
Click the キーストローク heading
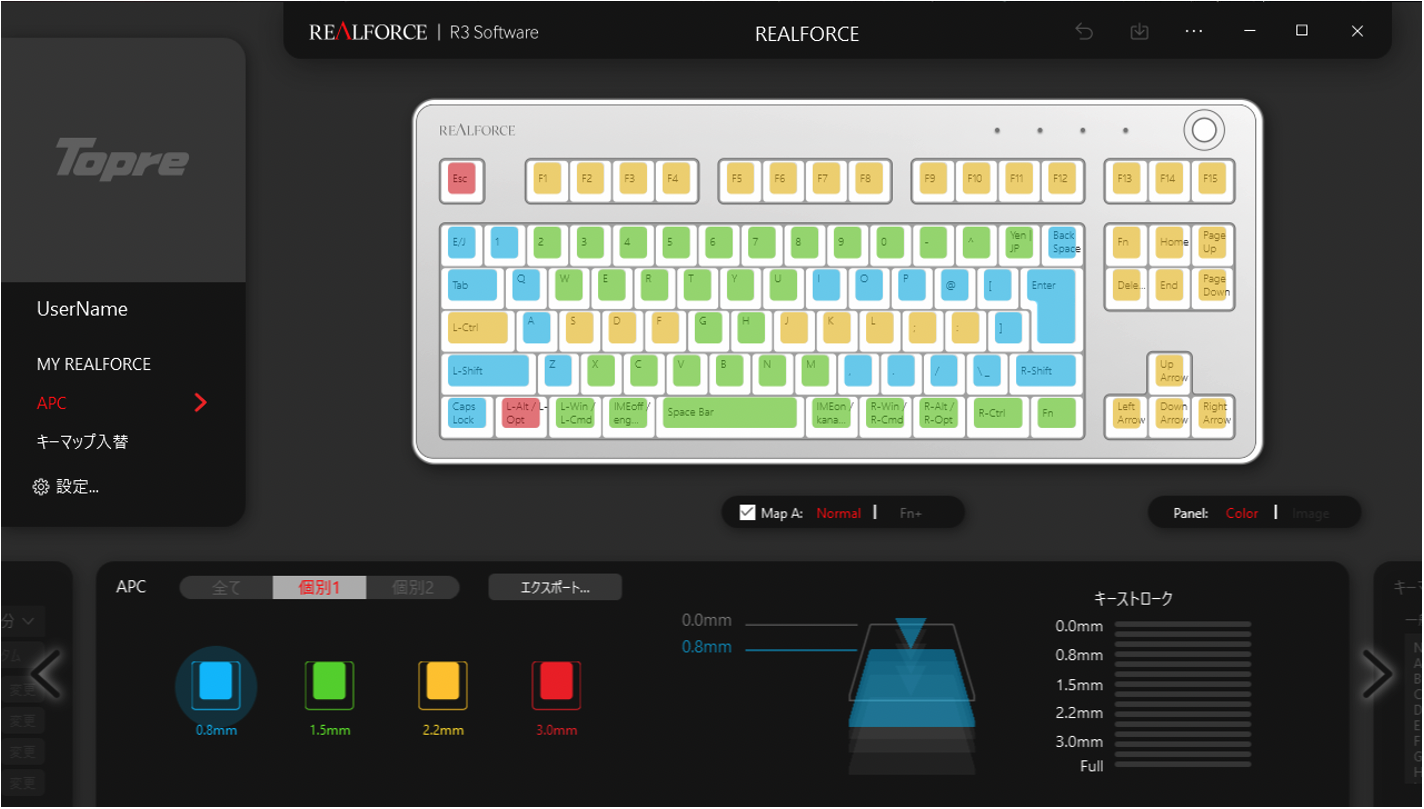(1133, 599)
